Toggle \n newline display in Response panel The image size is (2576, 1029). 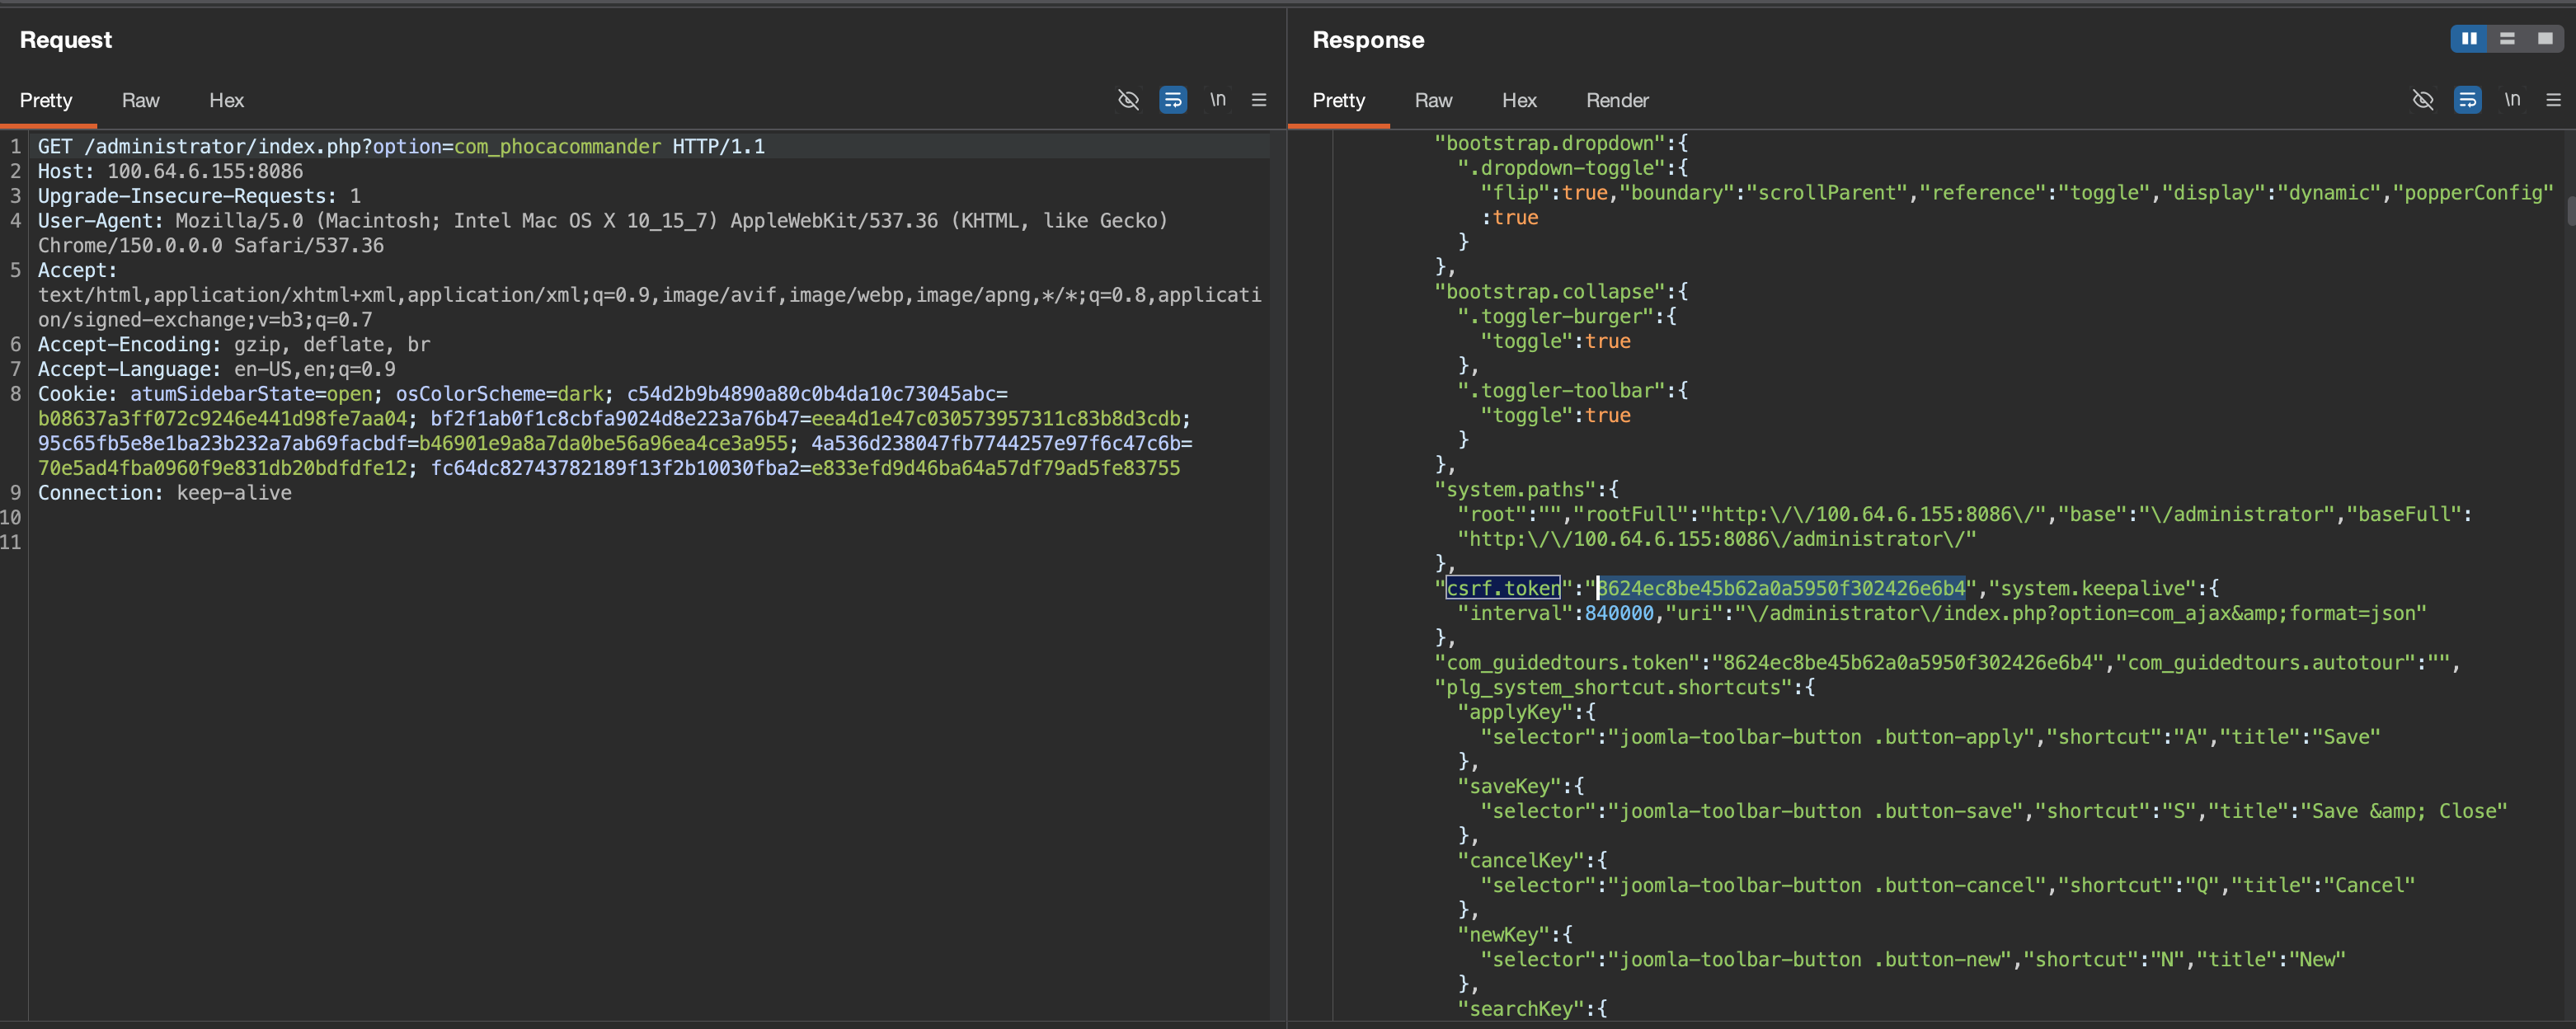pos(2512,99)
